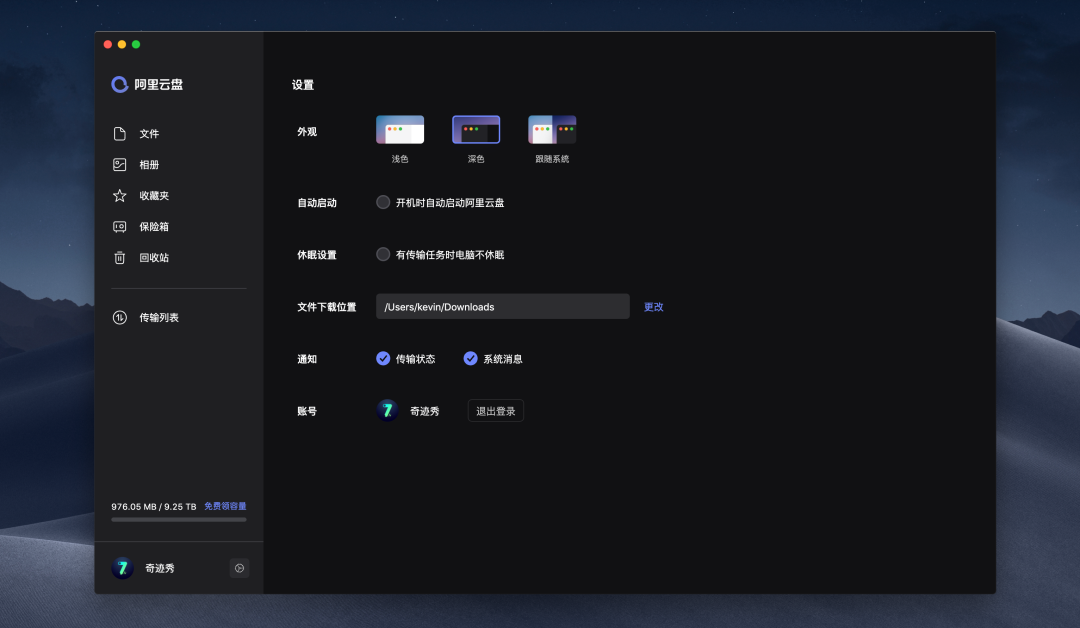Screen dimensions: 1080x628
Task: Click the storage usage progress bar
Action: pos(179,520)
